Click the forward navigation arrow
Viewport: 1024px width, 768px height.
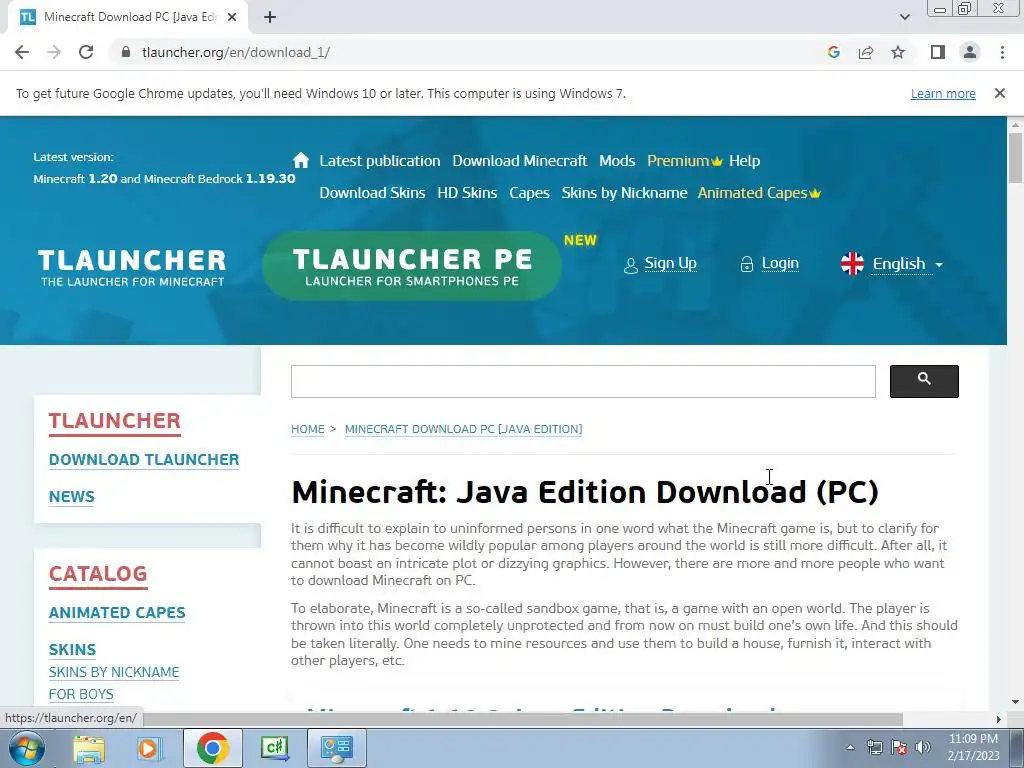(54, 52)
